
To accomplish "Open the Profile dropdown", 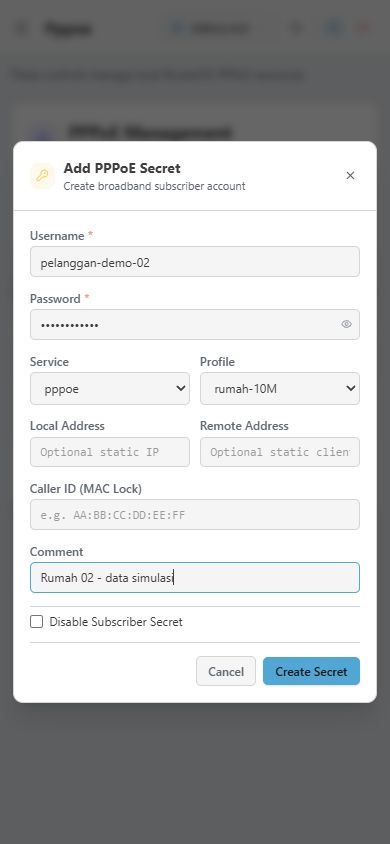I will point(280,389).
